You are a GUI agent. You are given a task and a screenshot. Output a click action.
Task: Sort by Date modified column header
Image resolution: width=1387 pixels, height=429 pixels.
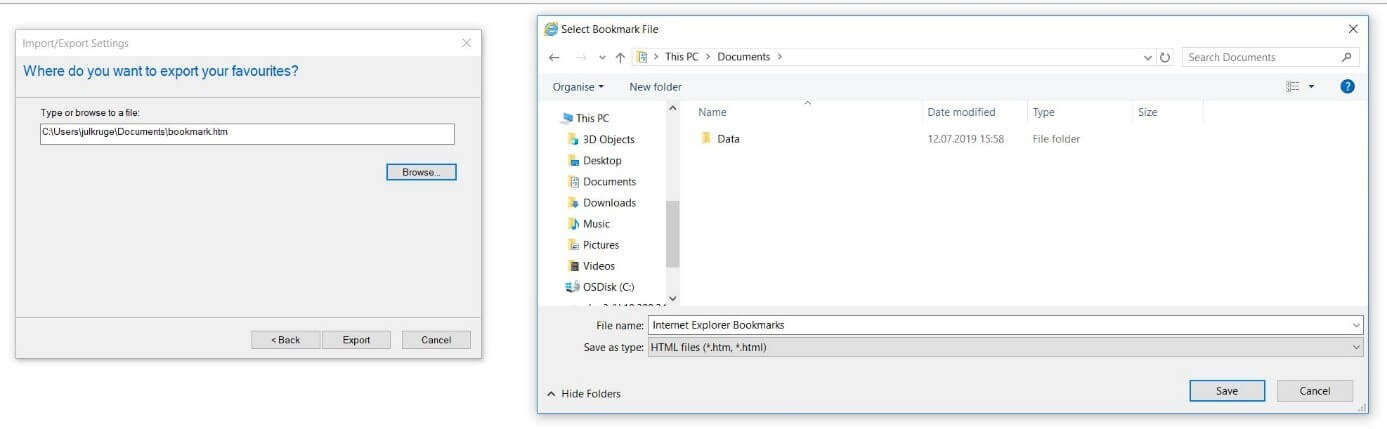(x=961, y=112)
